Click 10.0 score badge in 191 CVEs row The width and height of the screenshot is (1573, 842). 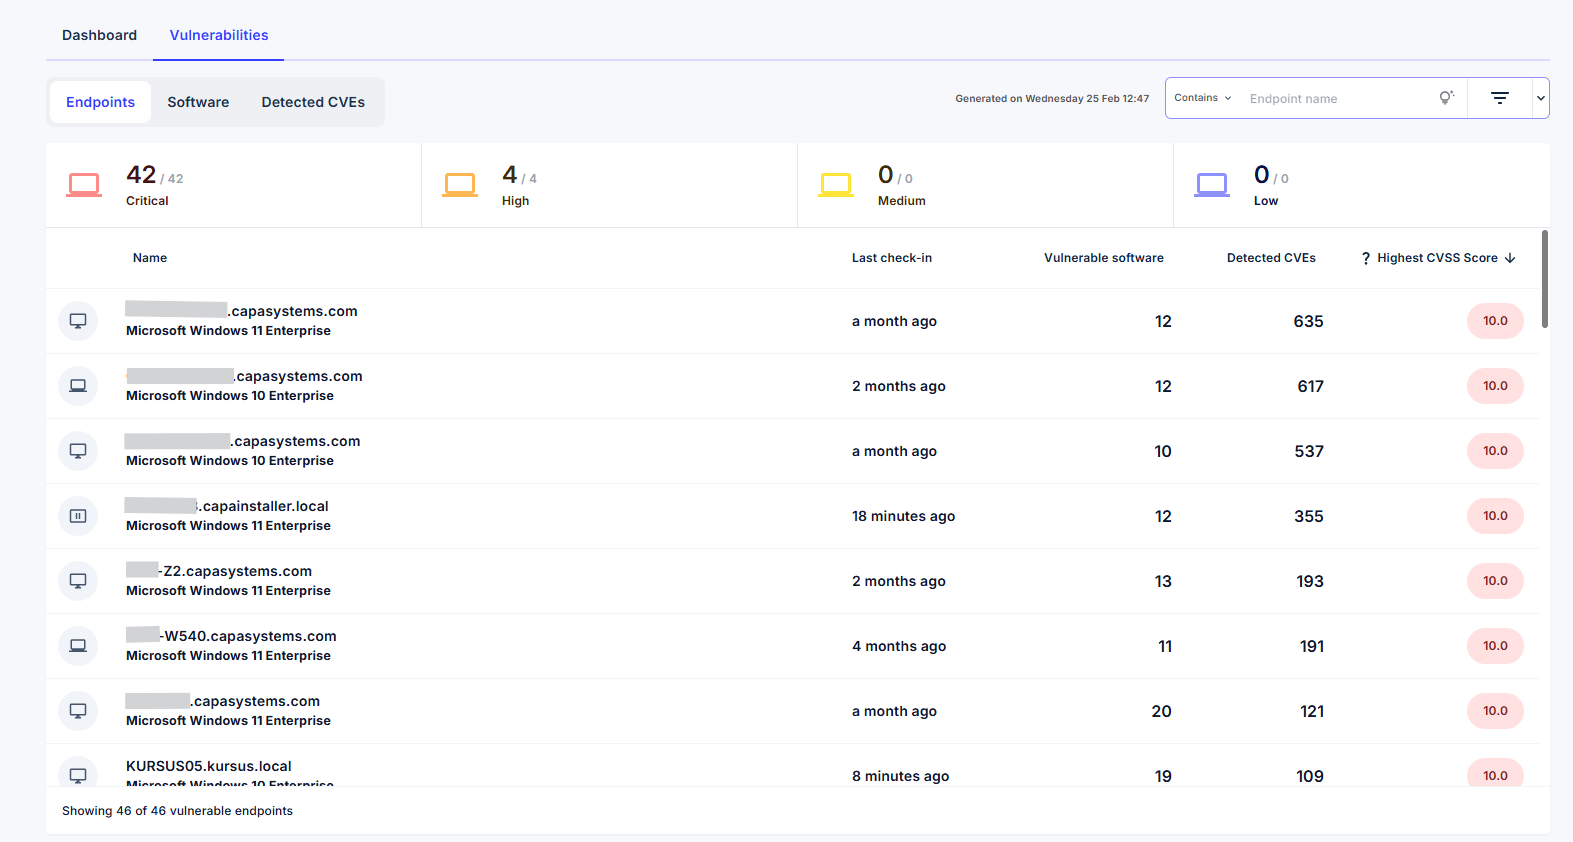pyautogui.click(x=1495, y=646)
